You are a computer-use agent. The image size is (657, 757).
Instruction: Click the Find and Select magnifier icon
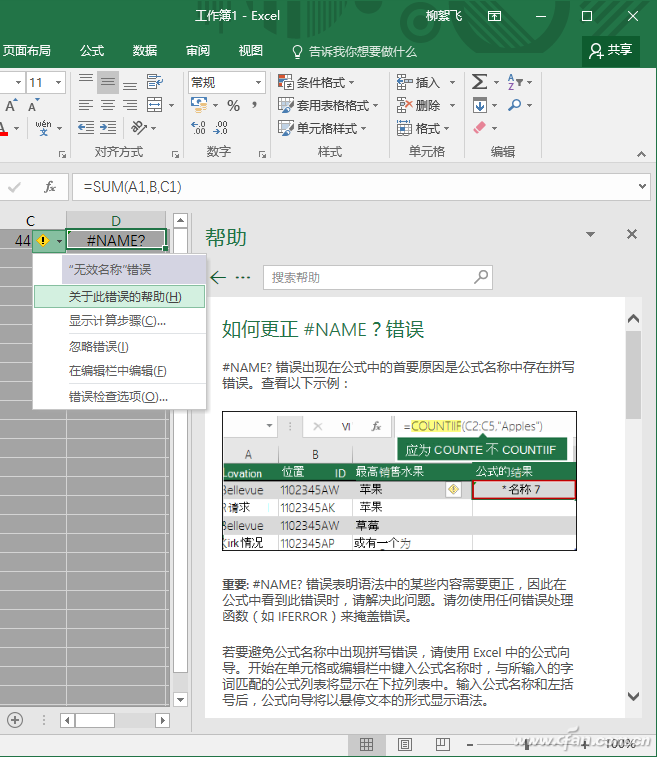tap(515, 105)
